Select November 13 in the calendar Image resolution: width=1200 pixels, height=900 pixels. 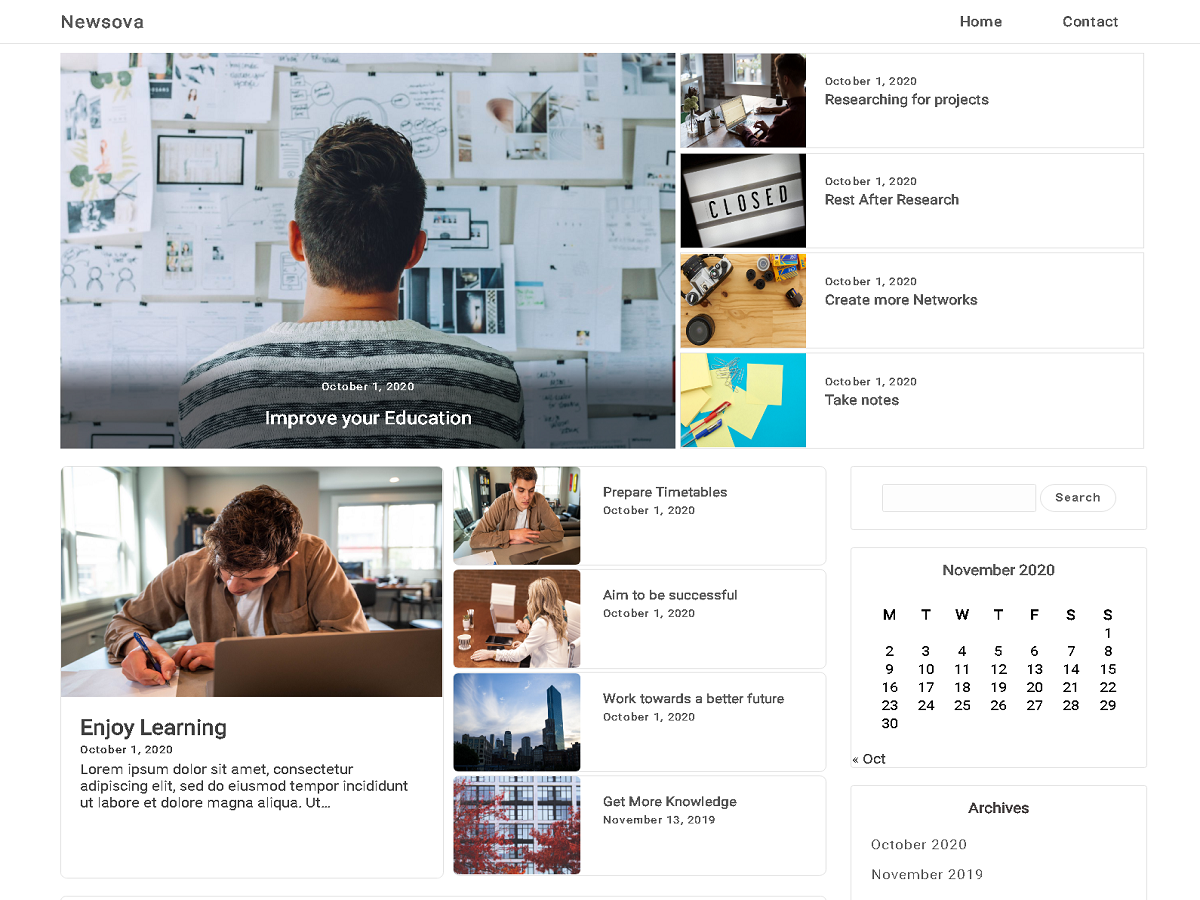pos(1034,669)
